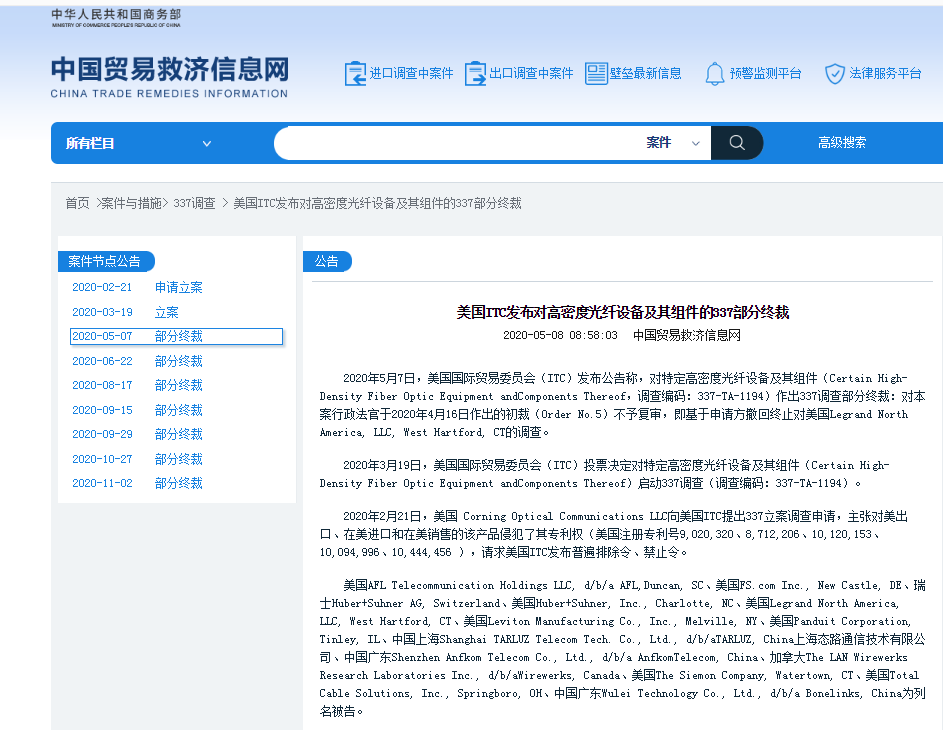943x730 pixels.
Task: Open the 2020-08-17 部分终裁 entry
Action: coord(137,385)
